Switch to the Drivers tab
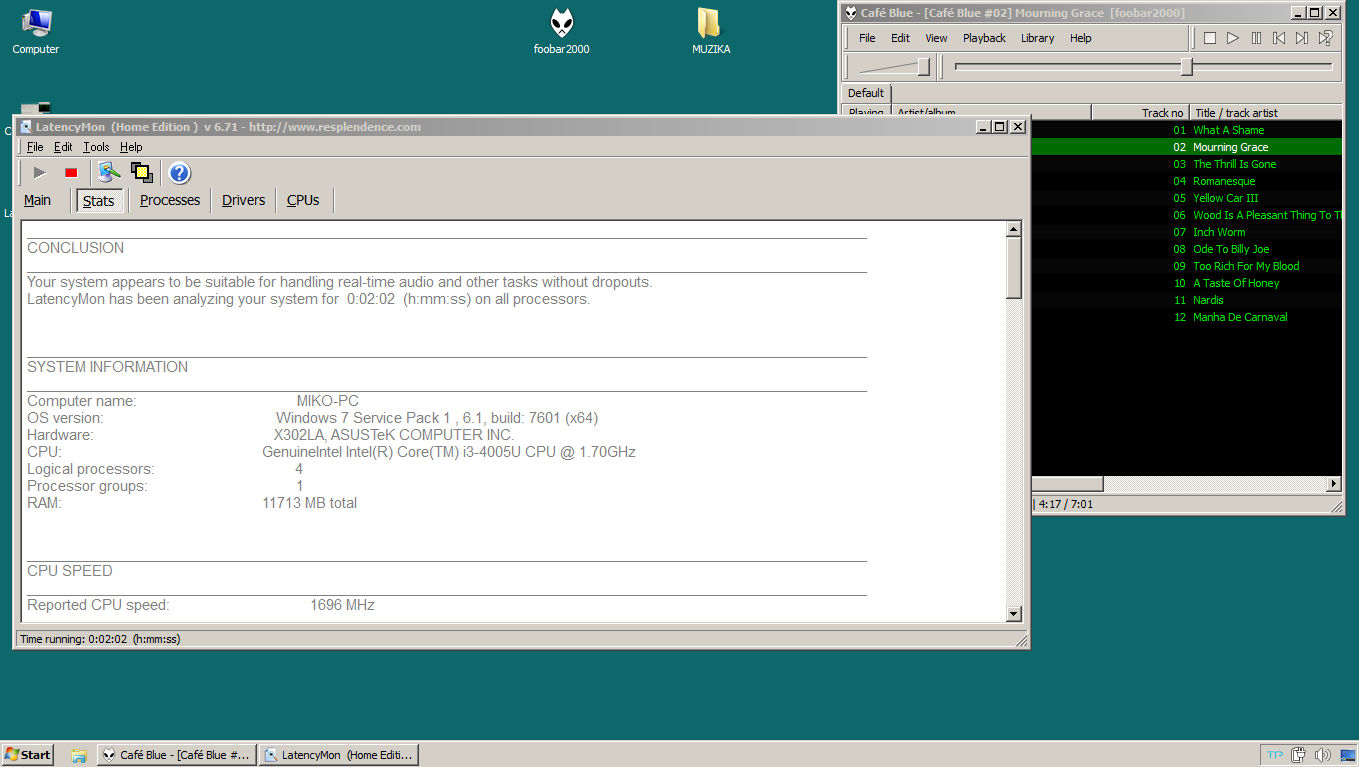Viewport: 1359px width, 767px height. pos(244,200)
